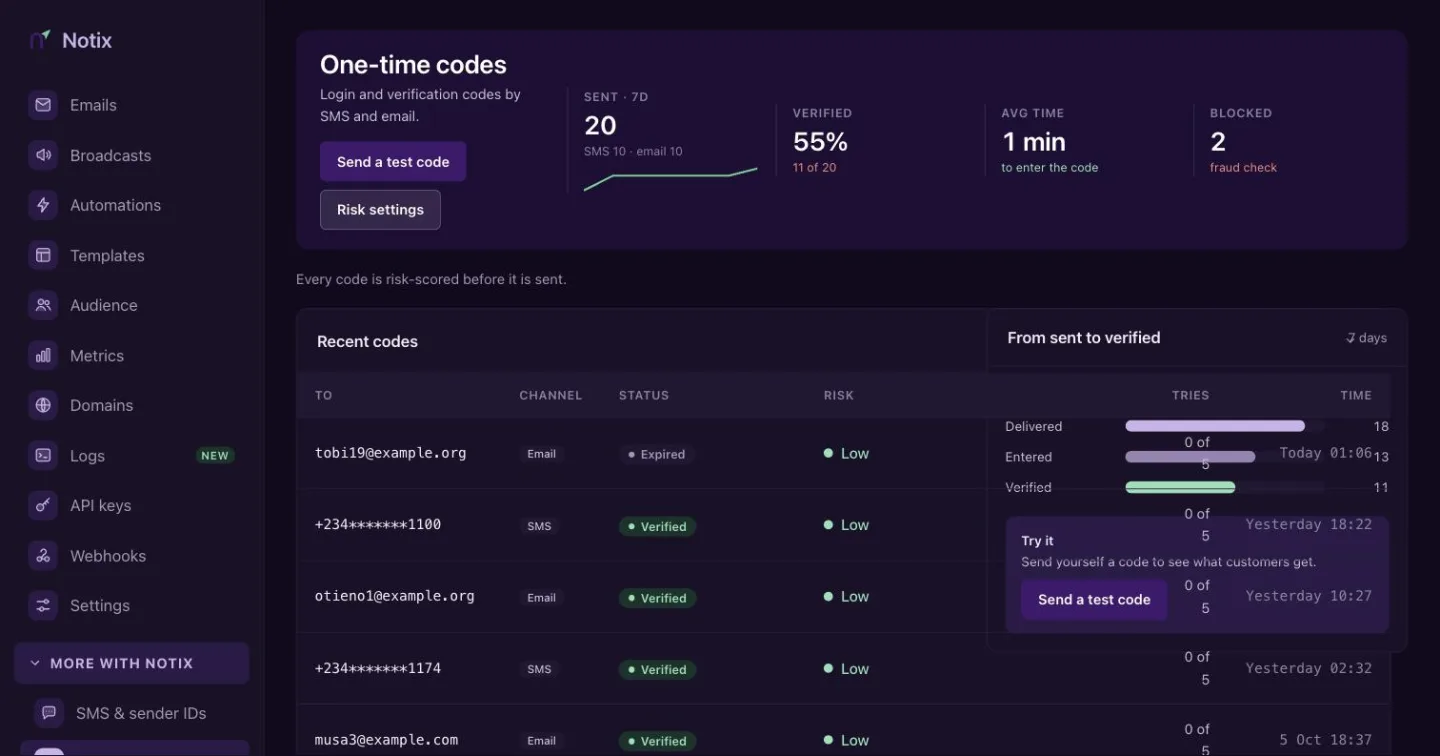Go to the Broadcasts page
Screen dimensions: 1440x756
[x=110, y=155]
